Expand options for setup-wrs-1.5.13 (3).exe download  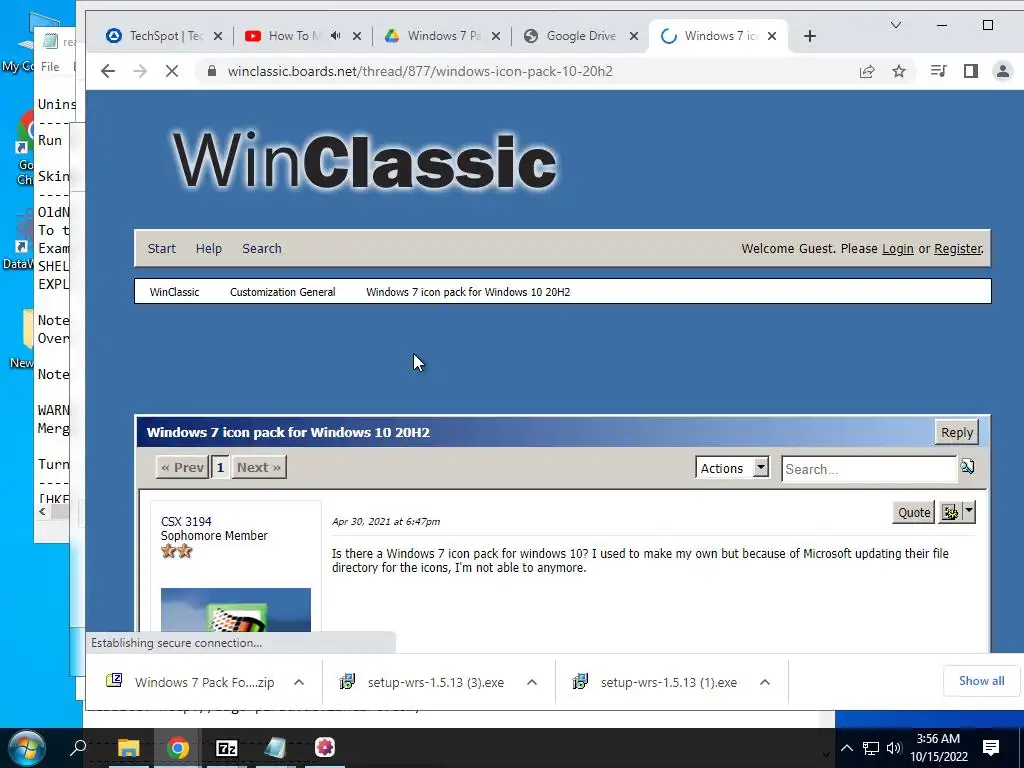click(532, 682)
